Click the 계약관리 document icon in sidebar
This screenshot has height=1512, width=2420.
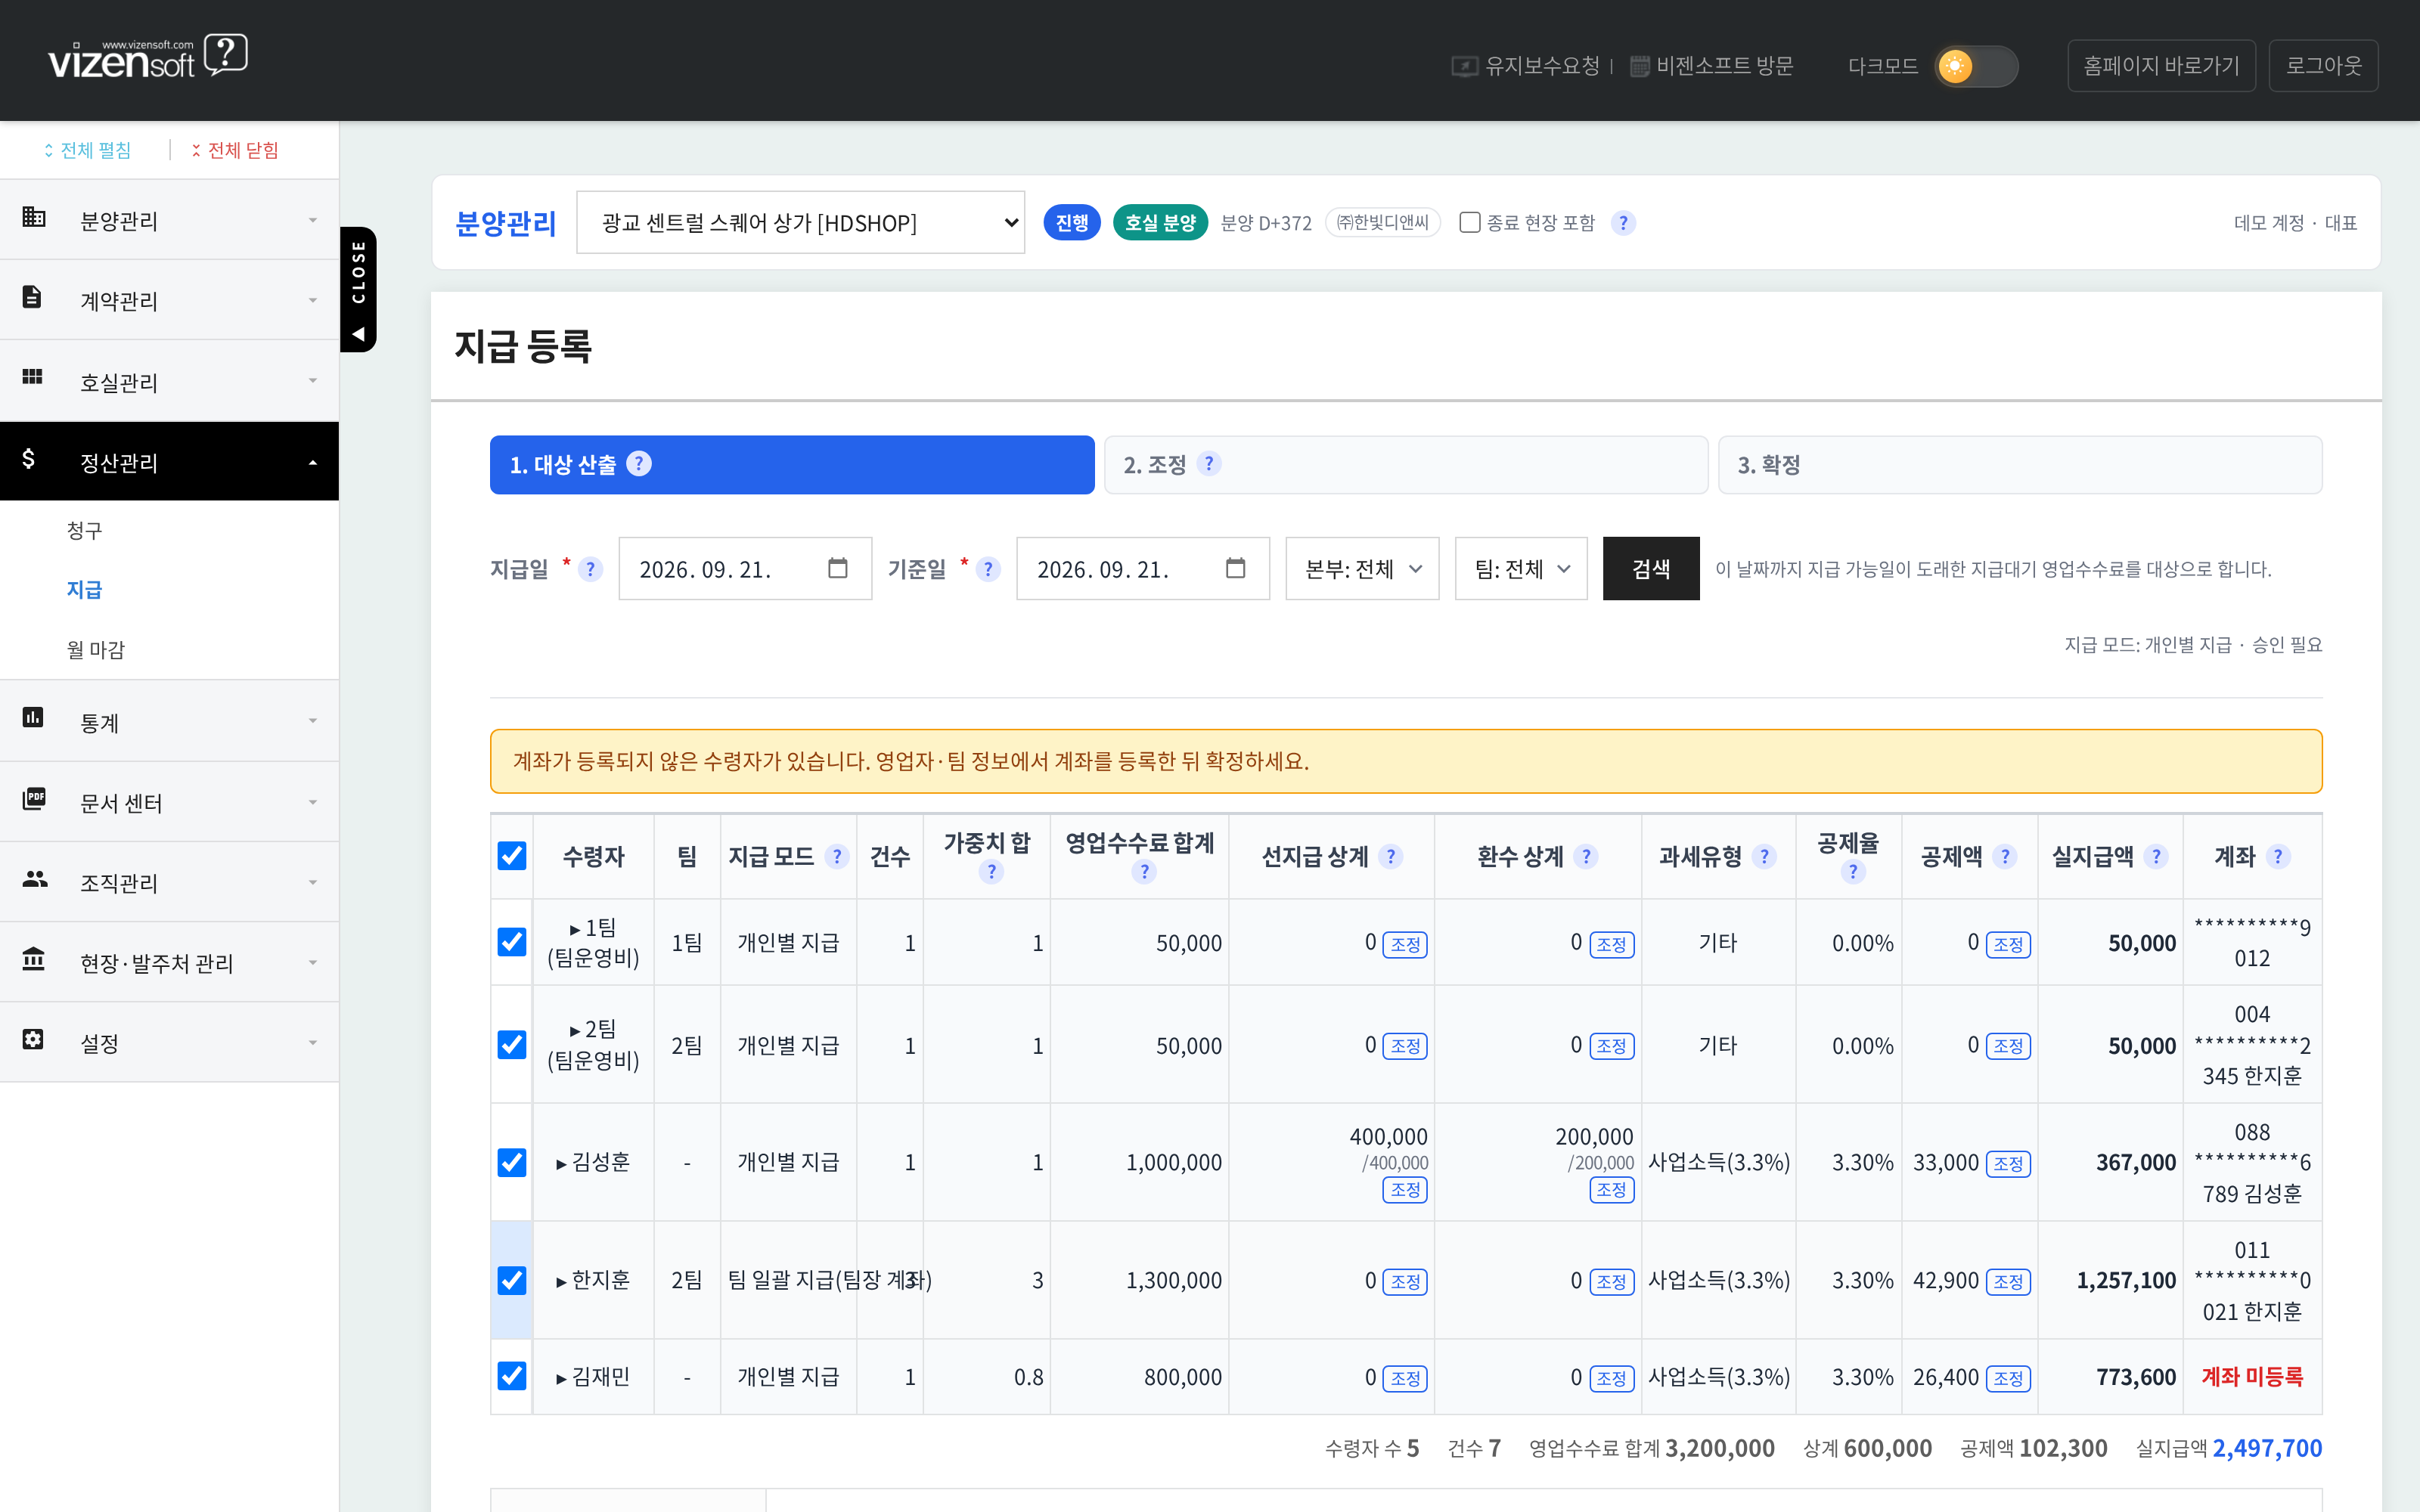pyautogui.click(x=32, y=297)
